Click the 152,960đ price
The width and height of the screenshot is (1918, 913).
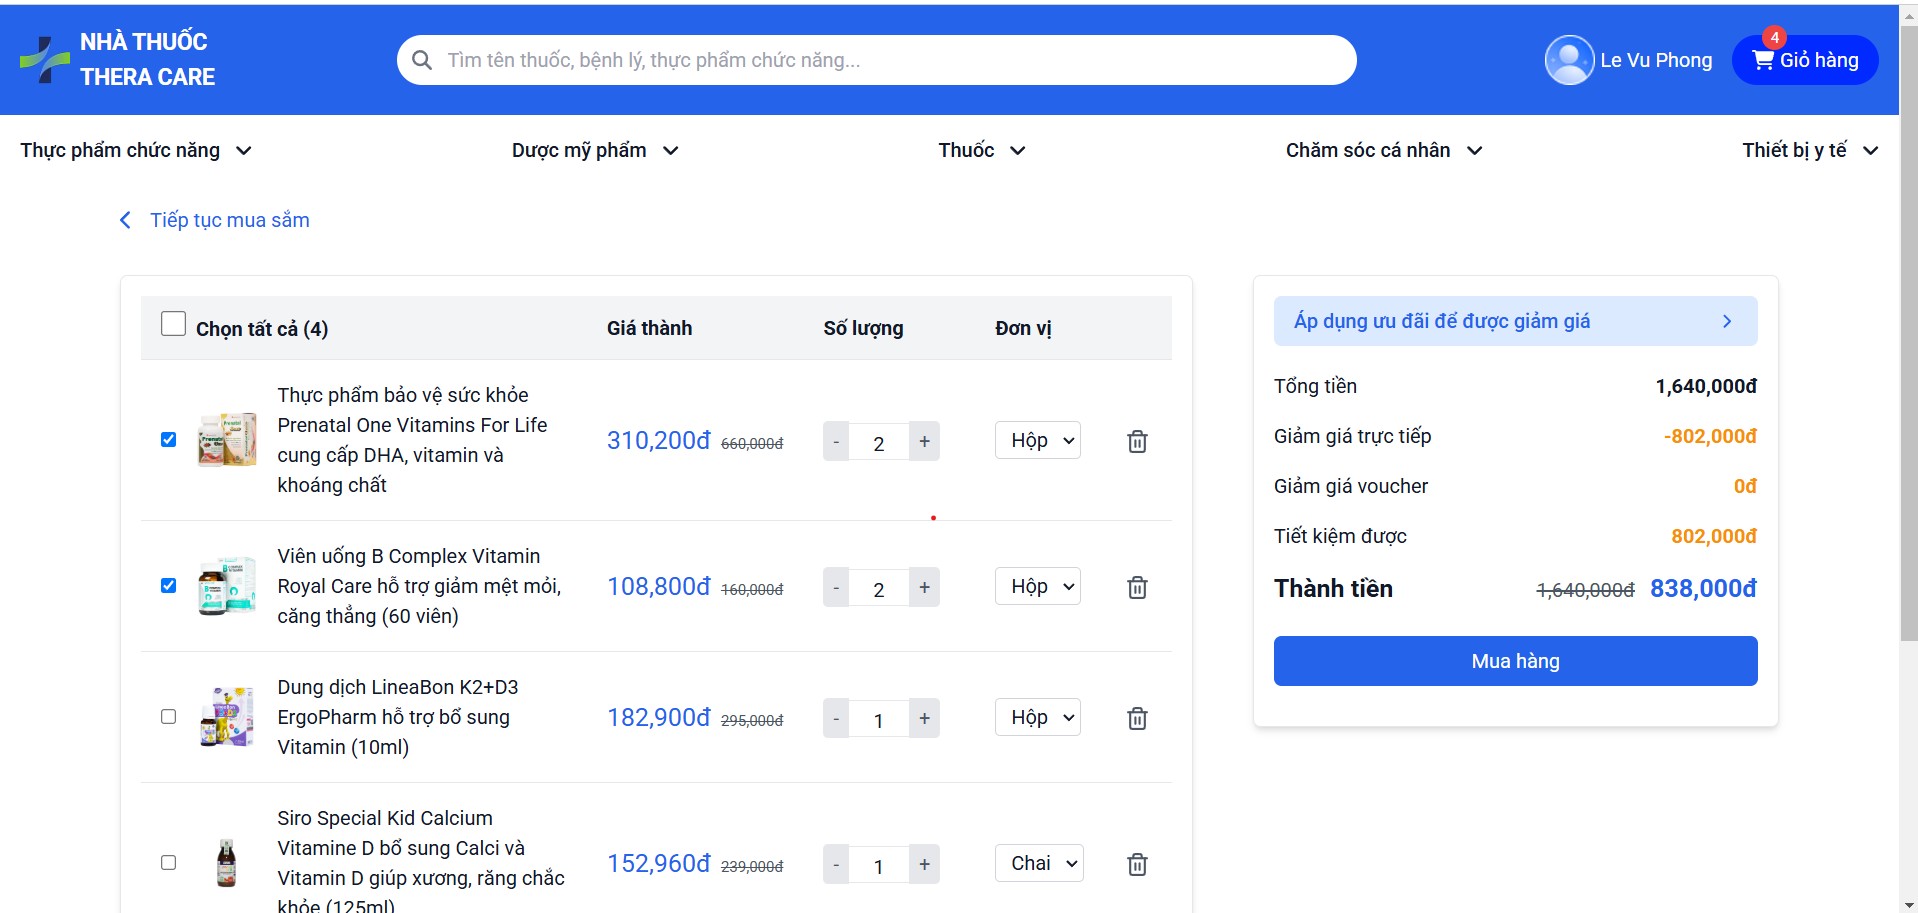[659, 864]
